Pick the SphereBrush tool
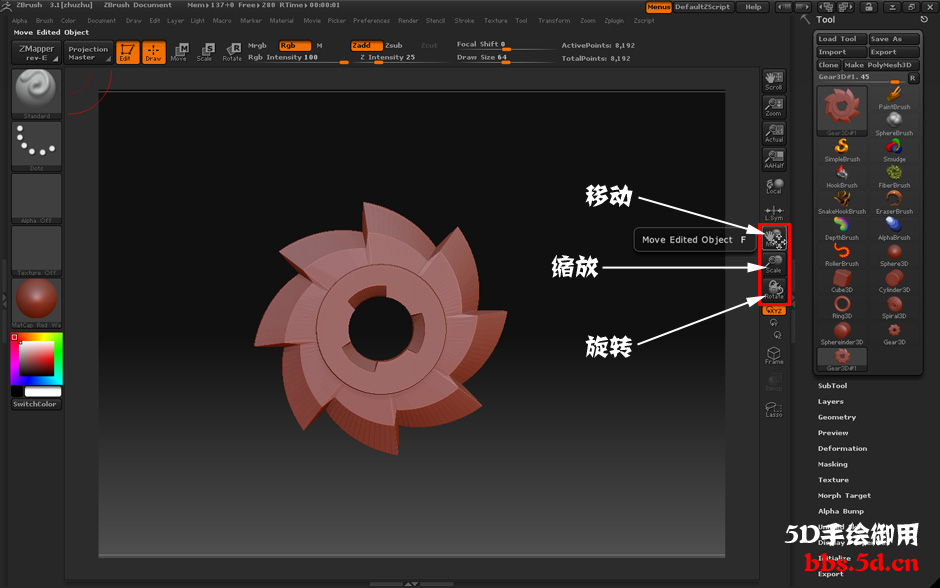Screen dimensions: 940x588 (x=894, y=124)
